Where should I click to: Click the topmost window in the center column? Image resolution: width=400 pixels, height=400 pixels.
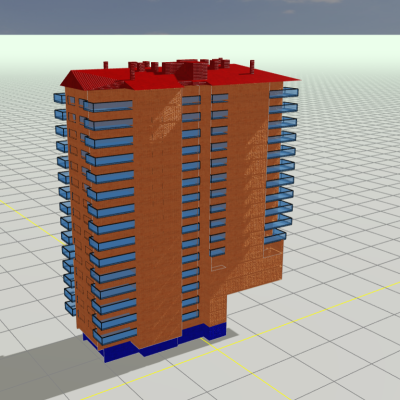point(191,100)
